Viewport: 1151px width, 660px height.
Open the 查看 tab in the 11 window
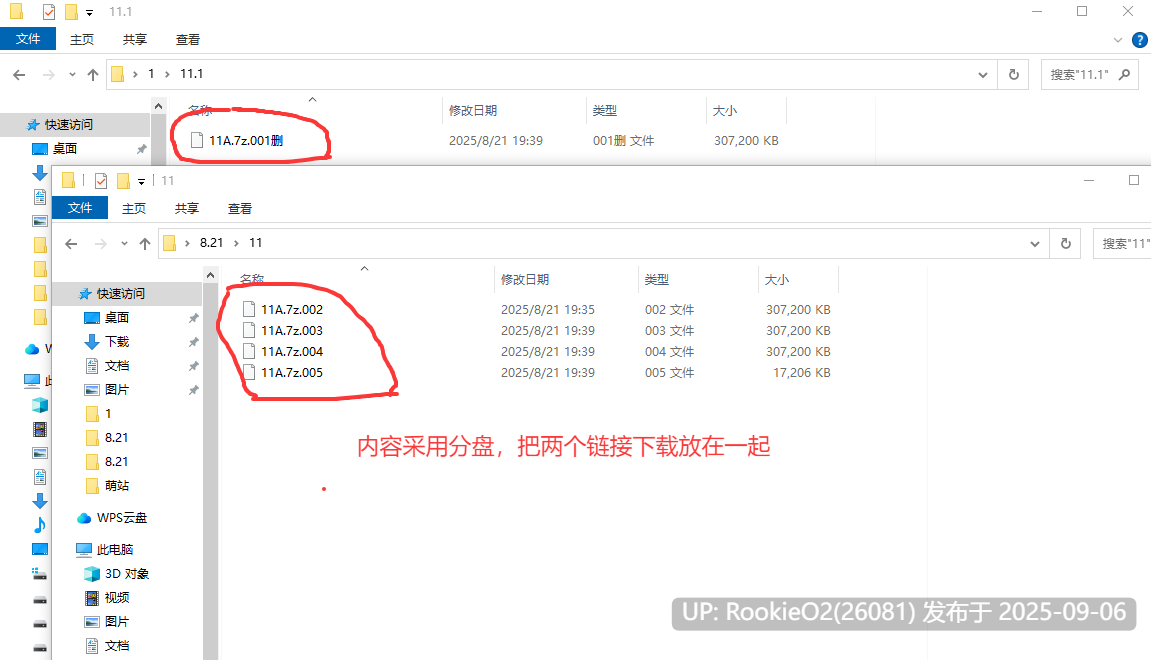[239, 208]
